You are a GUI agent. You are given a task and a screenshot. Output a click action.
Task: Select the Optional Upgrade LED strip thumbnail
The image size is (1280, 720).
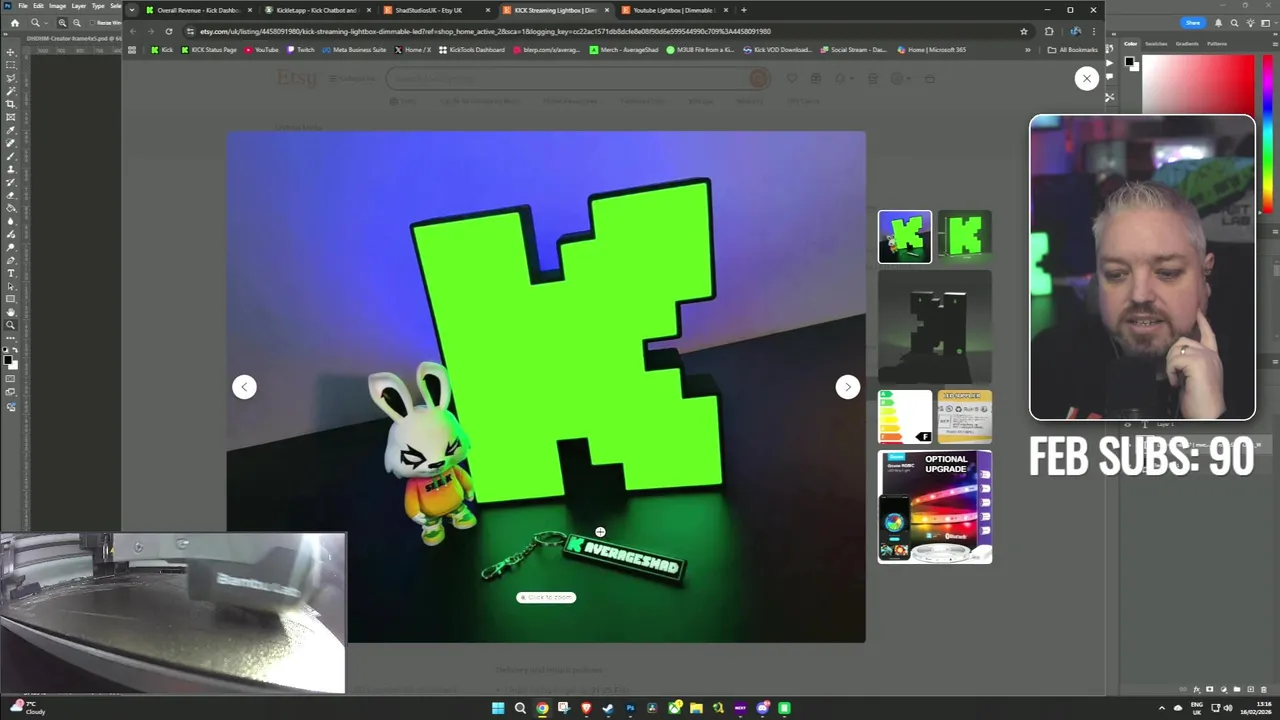pos(935,507)
